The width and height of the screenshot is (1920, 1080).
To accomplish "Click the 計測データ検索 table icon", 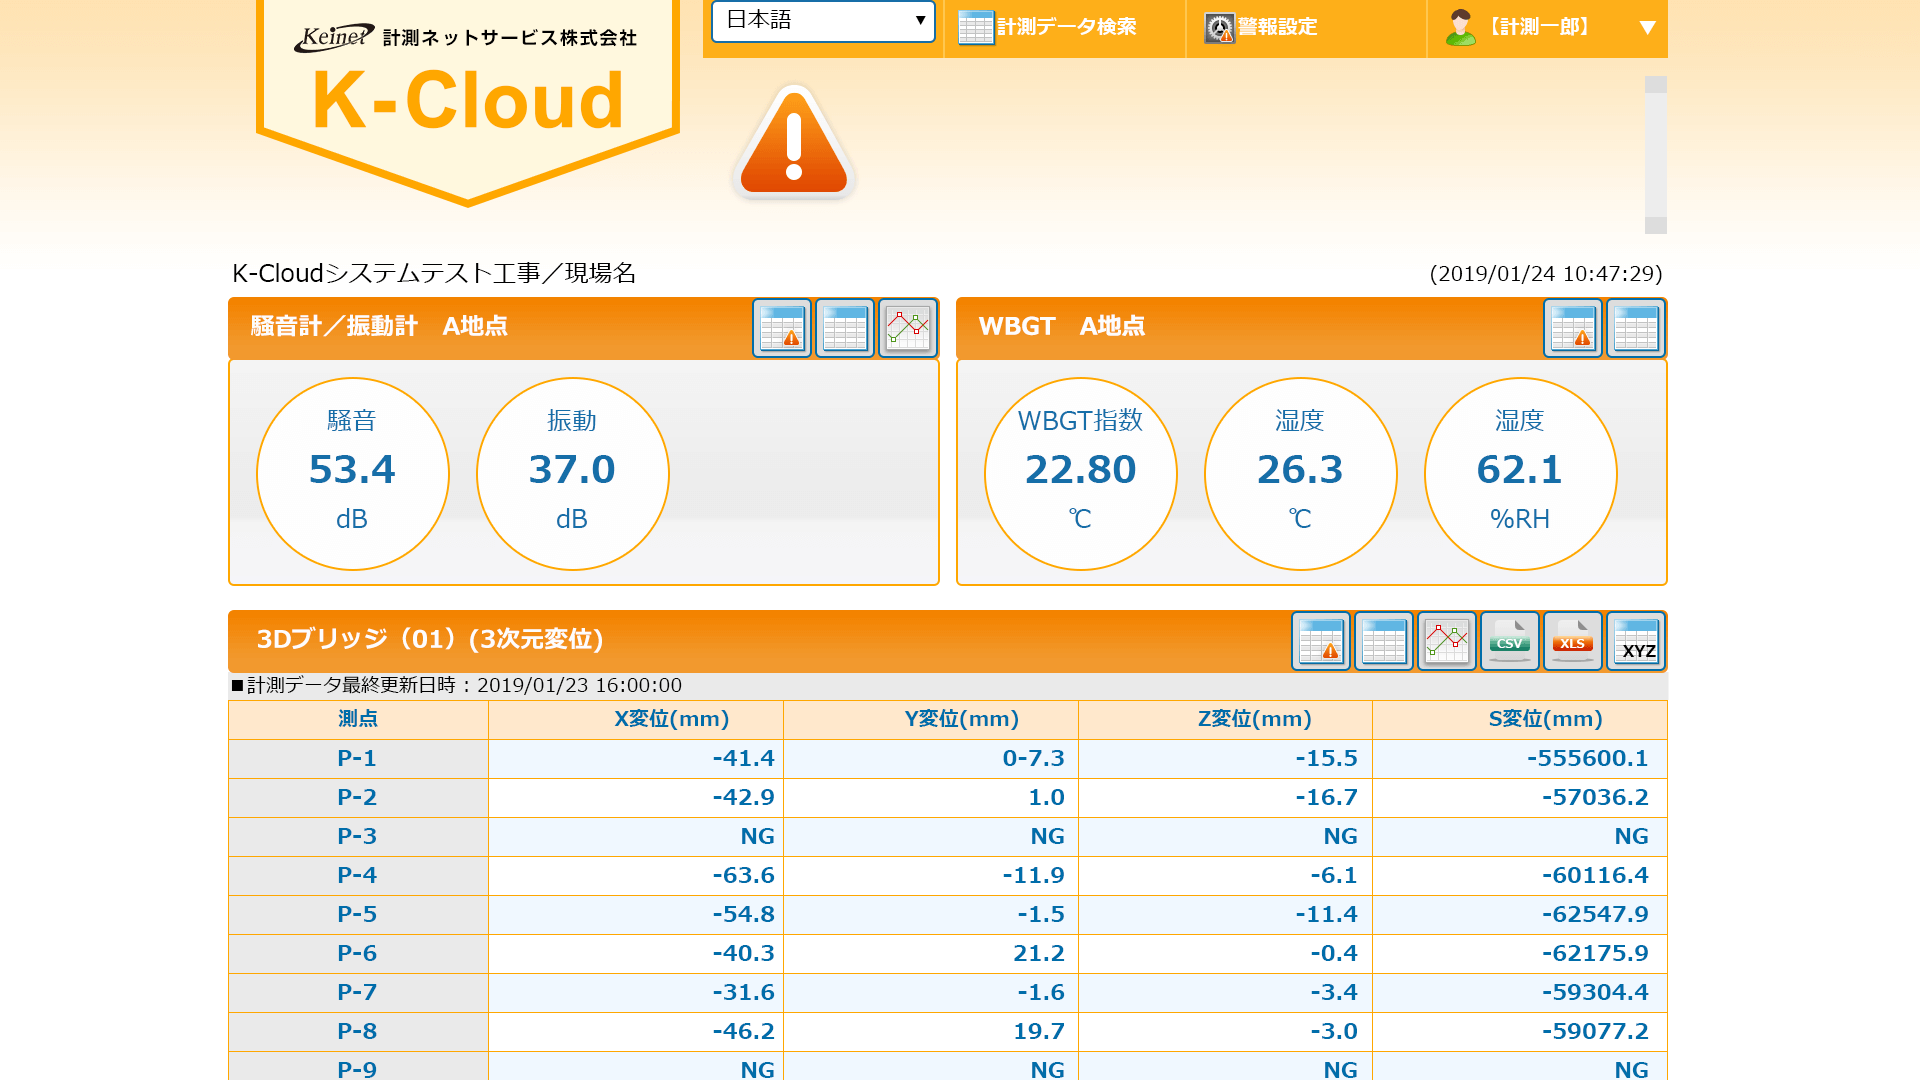I will pos(975,27).
